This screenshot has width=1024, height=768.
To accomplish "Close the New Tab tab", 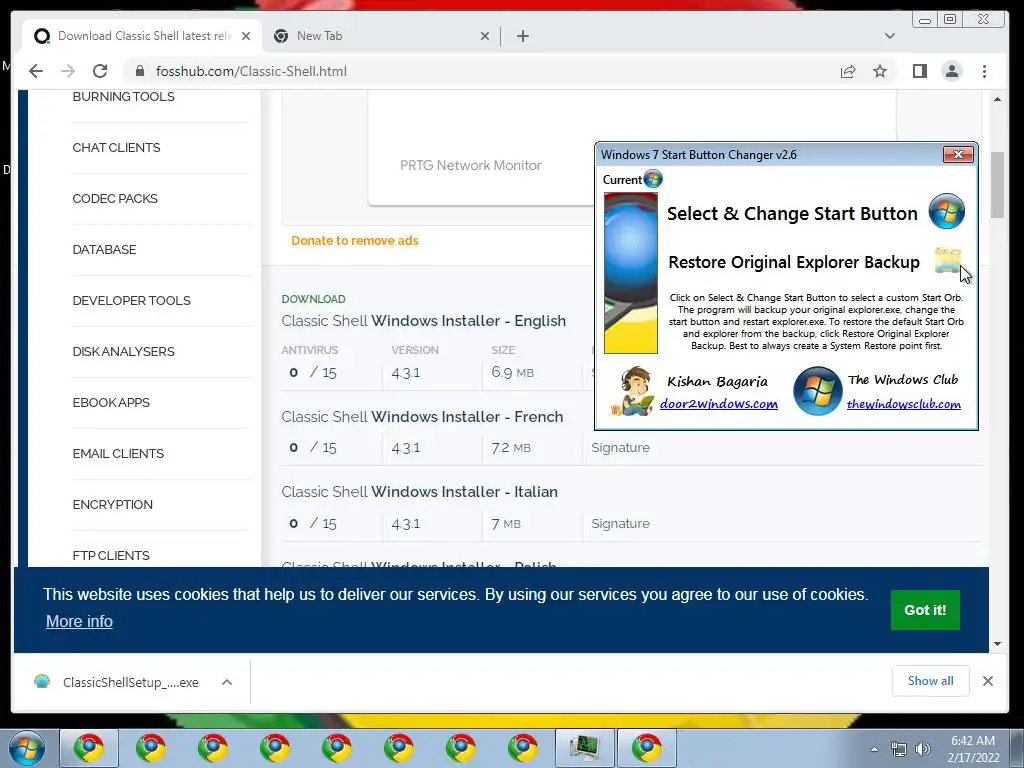I will pos(485,36).
